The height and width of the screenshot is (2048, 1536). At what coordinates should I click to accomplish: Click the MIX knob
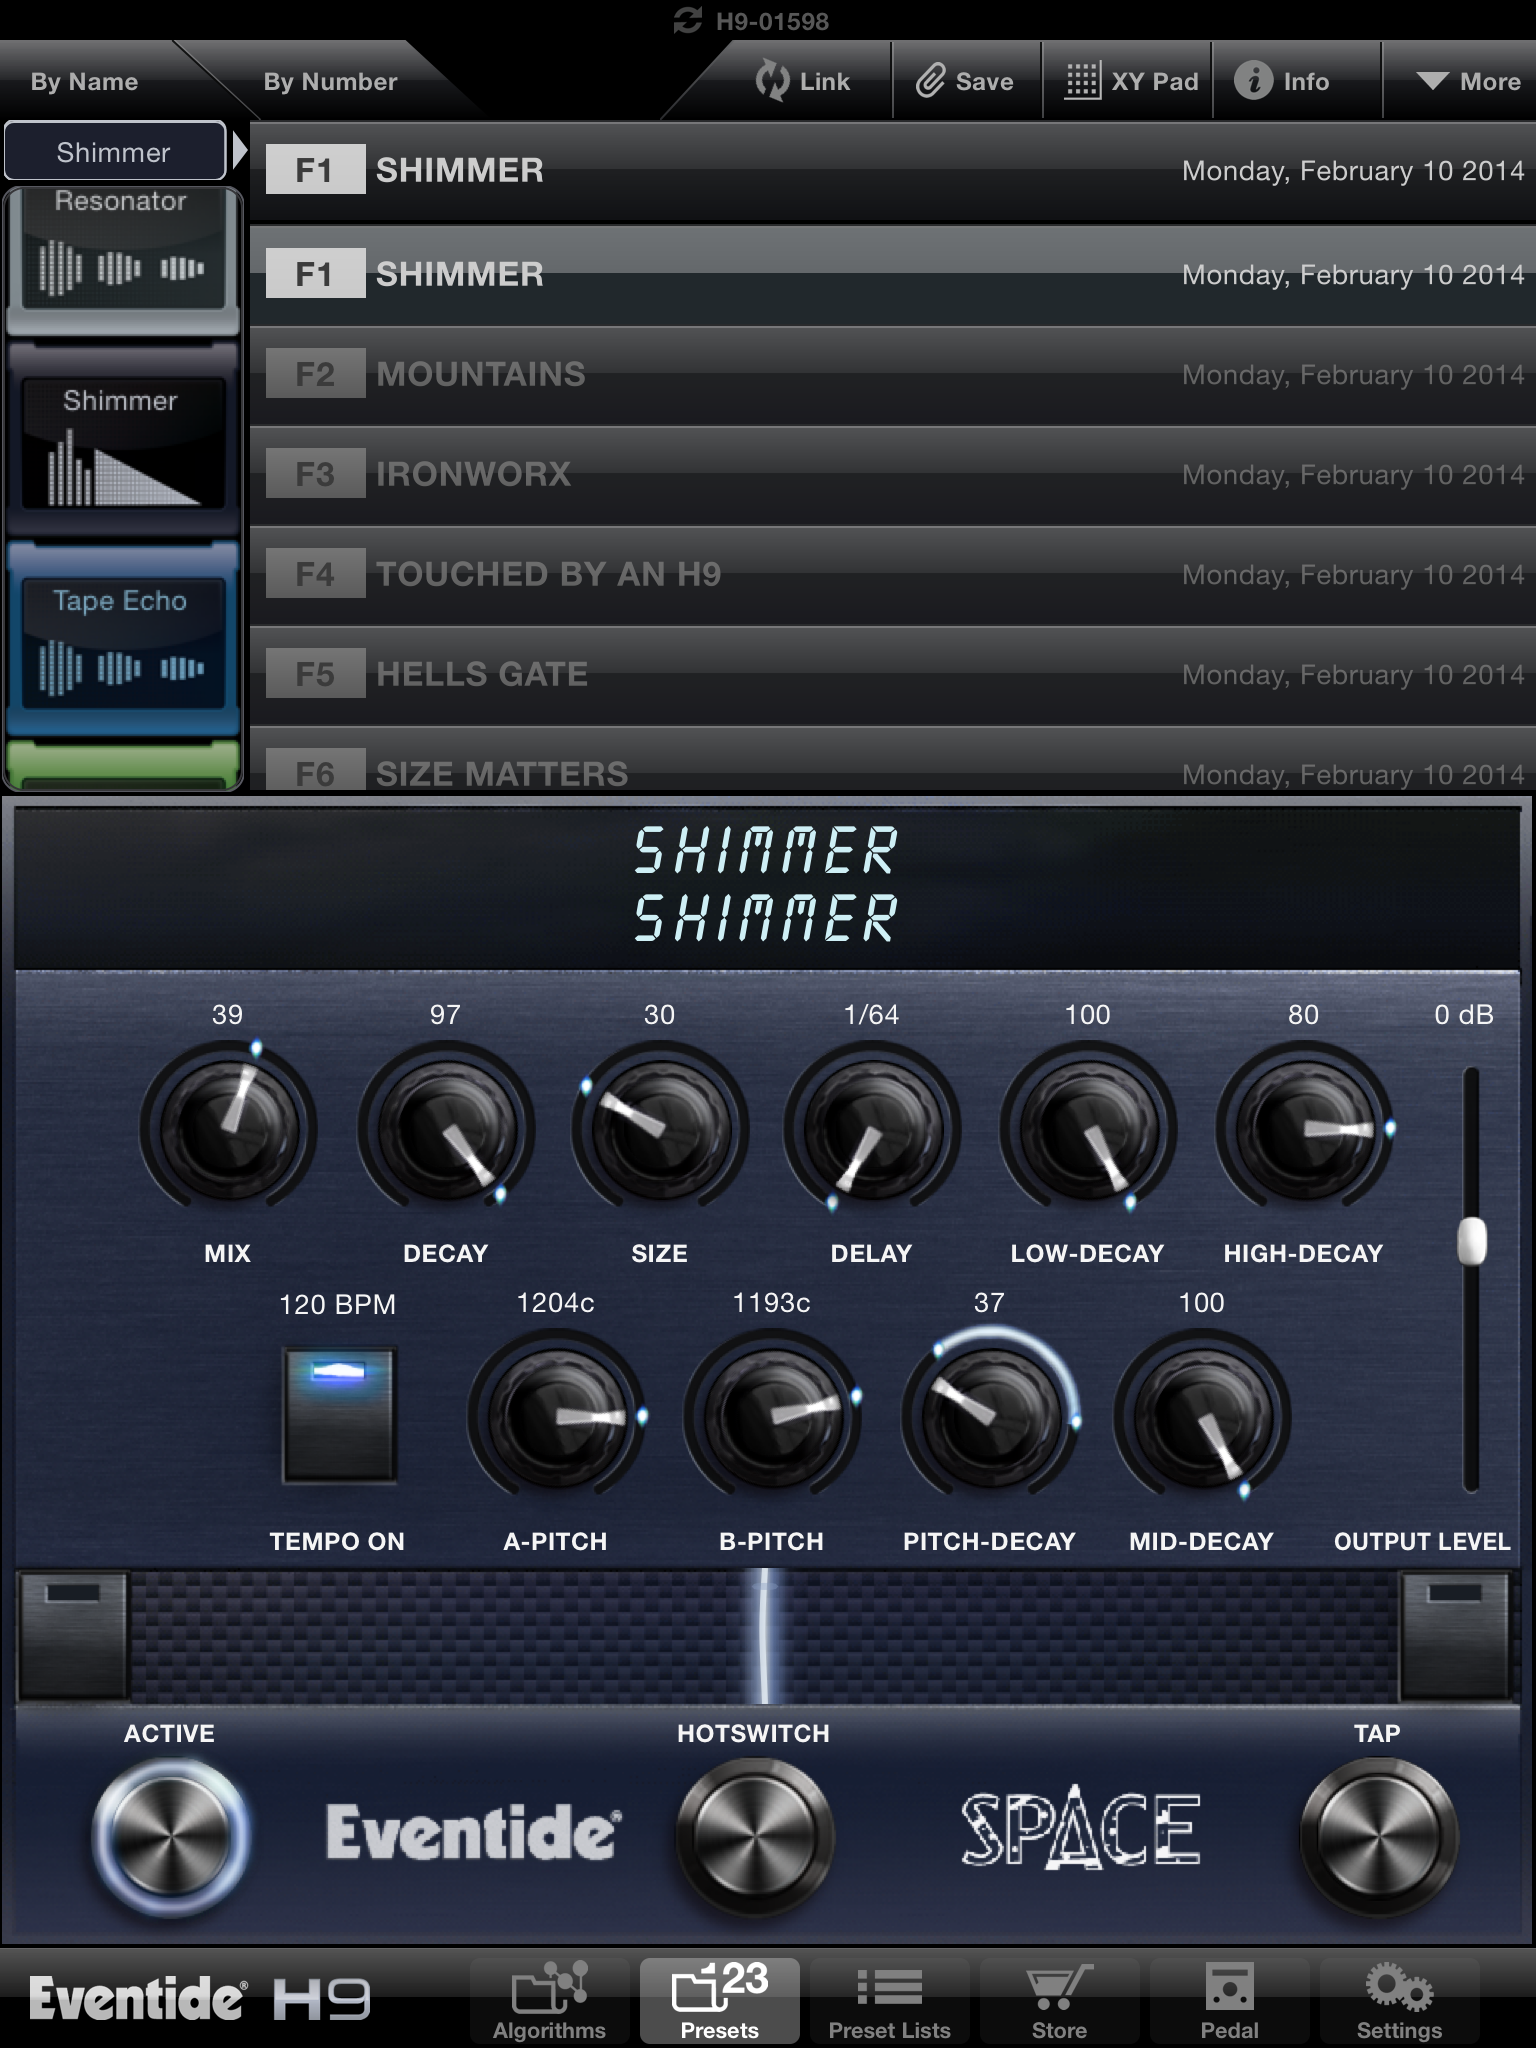point(228,1127)
